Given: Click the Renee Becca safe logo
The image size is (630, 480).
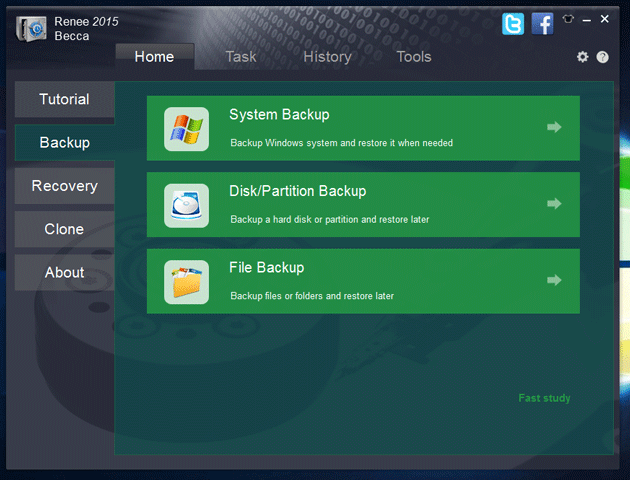Looking at the screenshot, I should (31, 29).
